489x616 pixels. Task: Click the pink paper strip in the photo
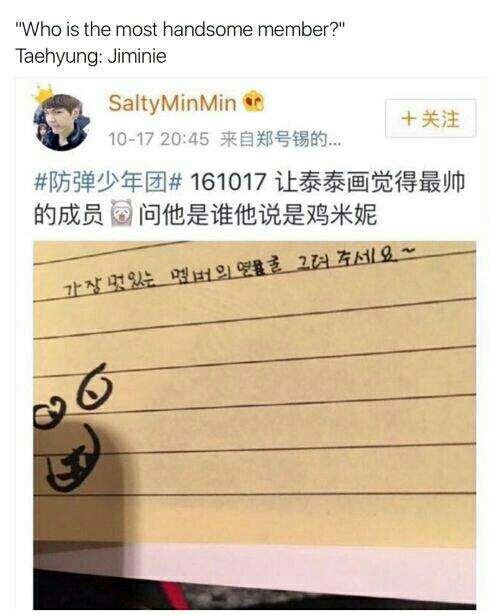click(x=255, y=564)
